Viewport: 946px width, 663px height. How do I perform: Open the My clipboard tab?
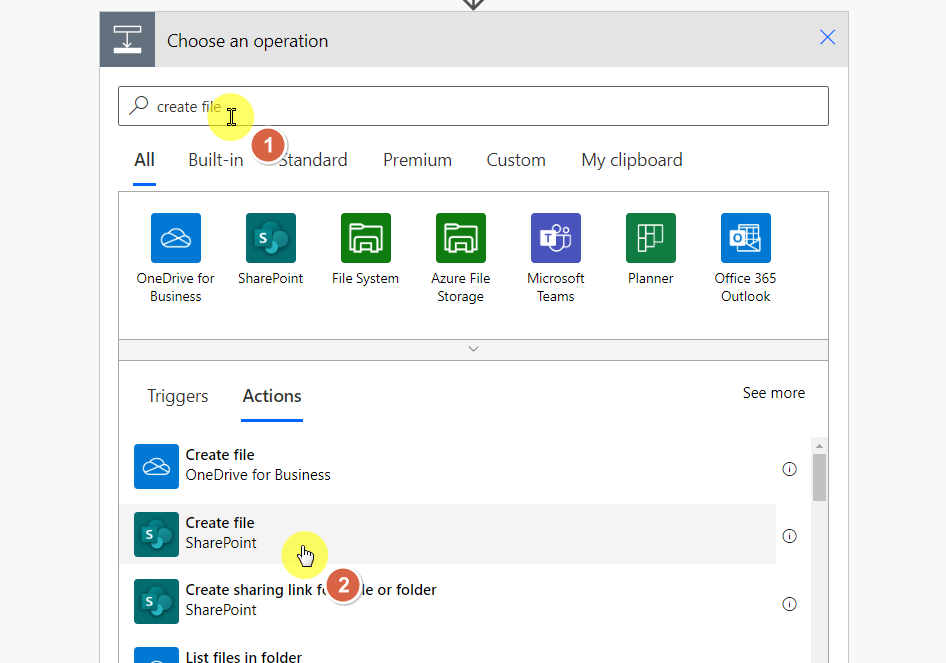[x=632, y=160]
